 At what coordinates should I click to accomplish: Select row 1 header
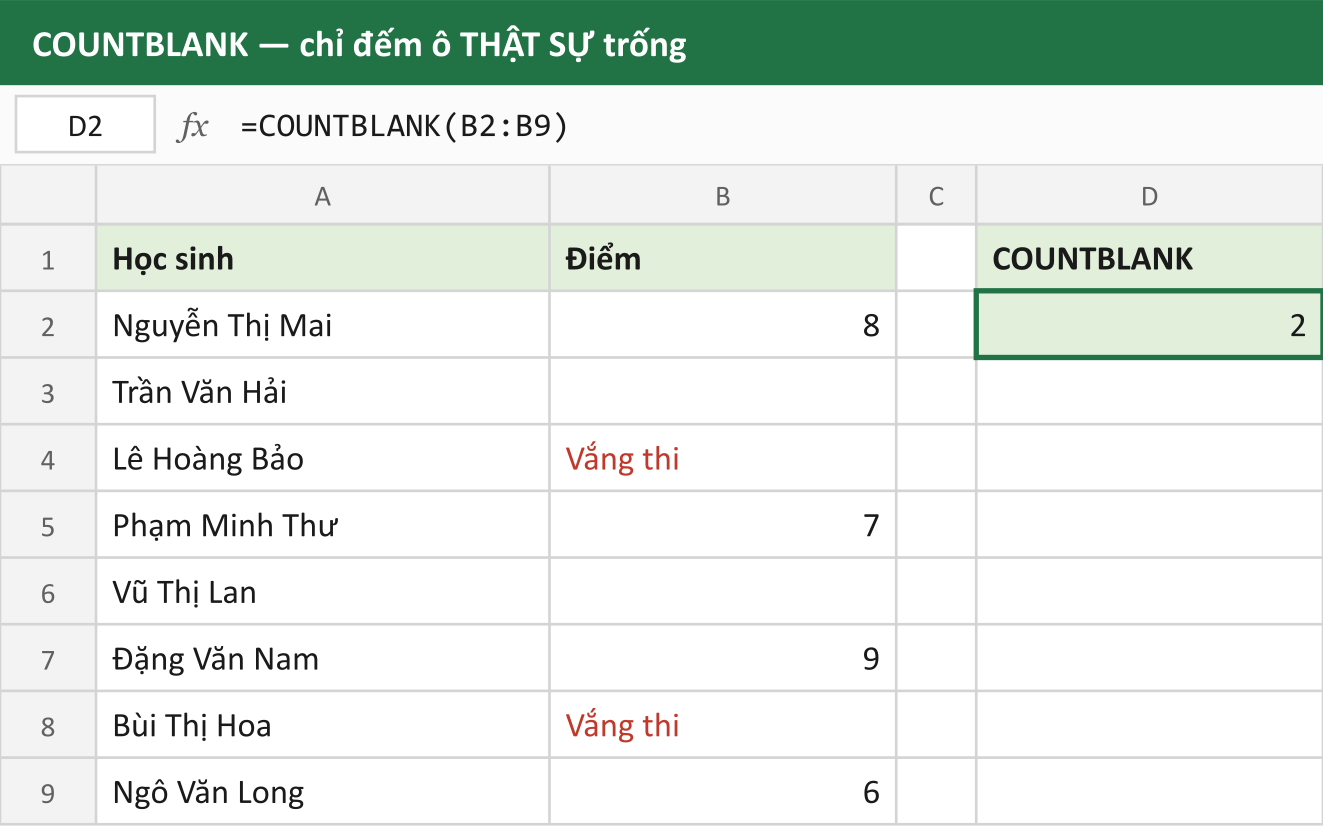point(48,259)
